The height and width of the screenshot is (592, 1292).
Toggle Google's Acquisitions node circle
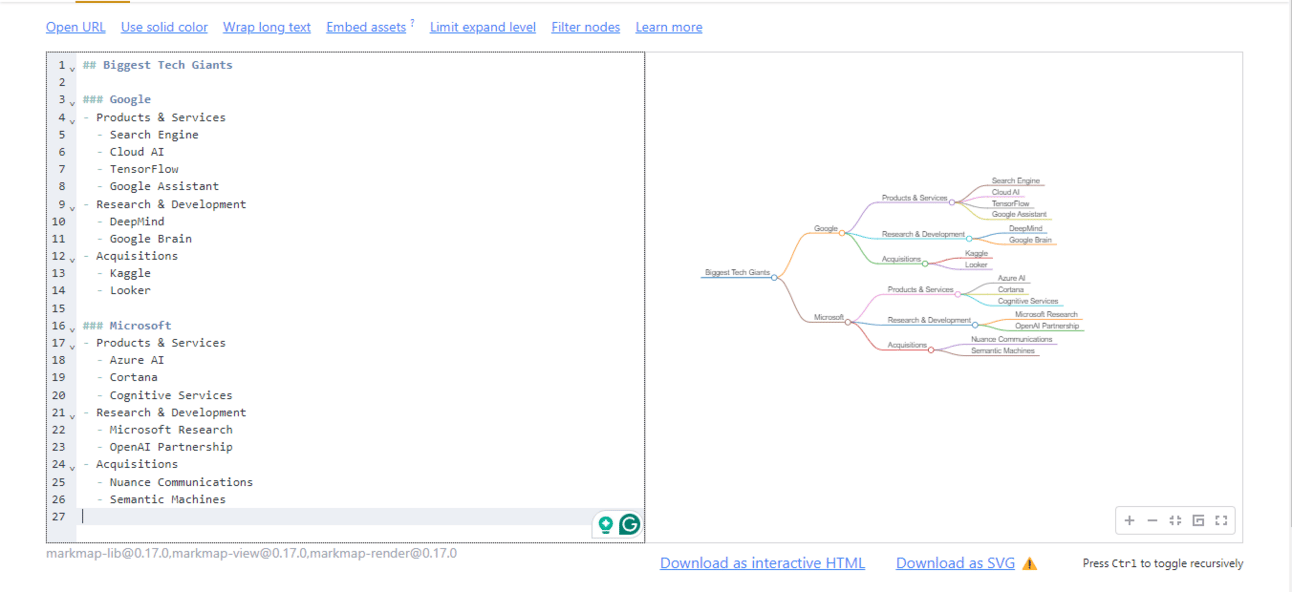pos(925,264)
